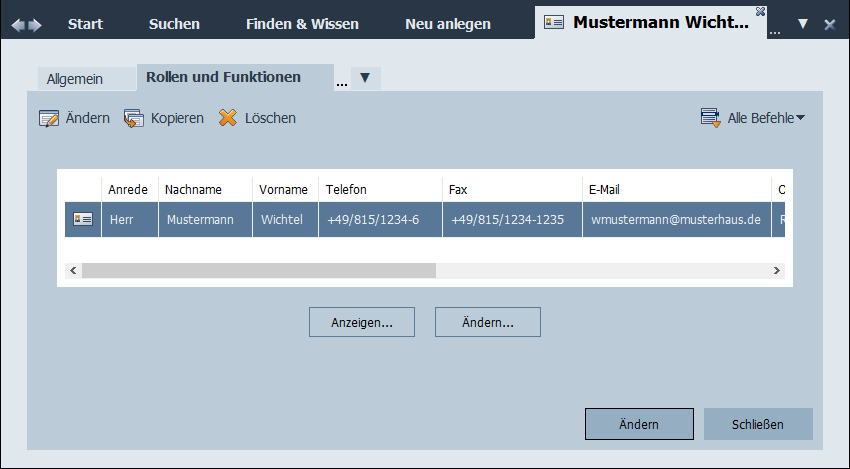The height and width of the screenshot is (469, 850).
Task: Navigate back with left arrow icon
Action: tap(18, 24)
